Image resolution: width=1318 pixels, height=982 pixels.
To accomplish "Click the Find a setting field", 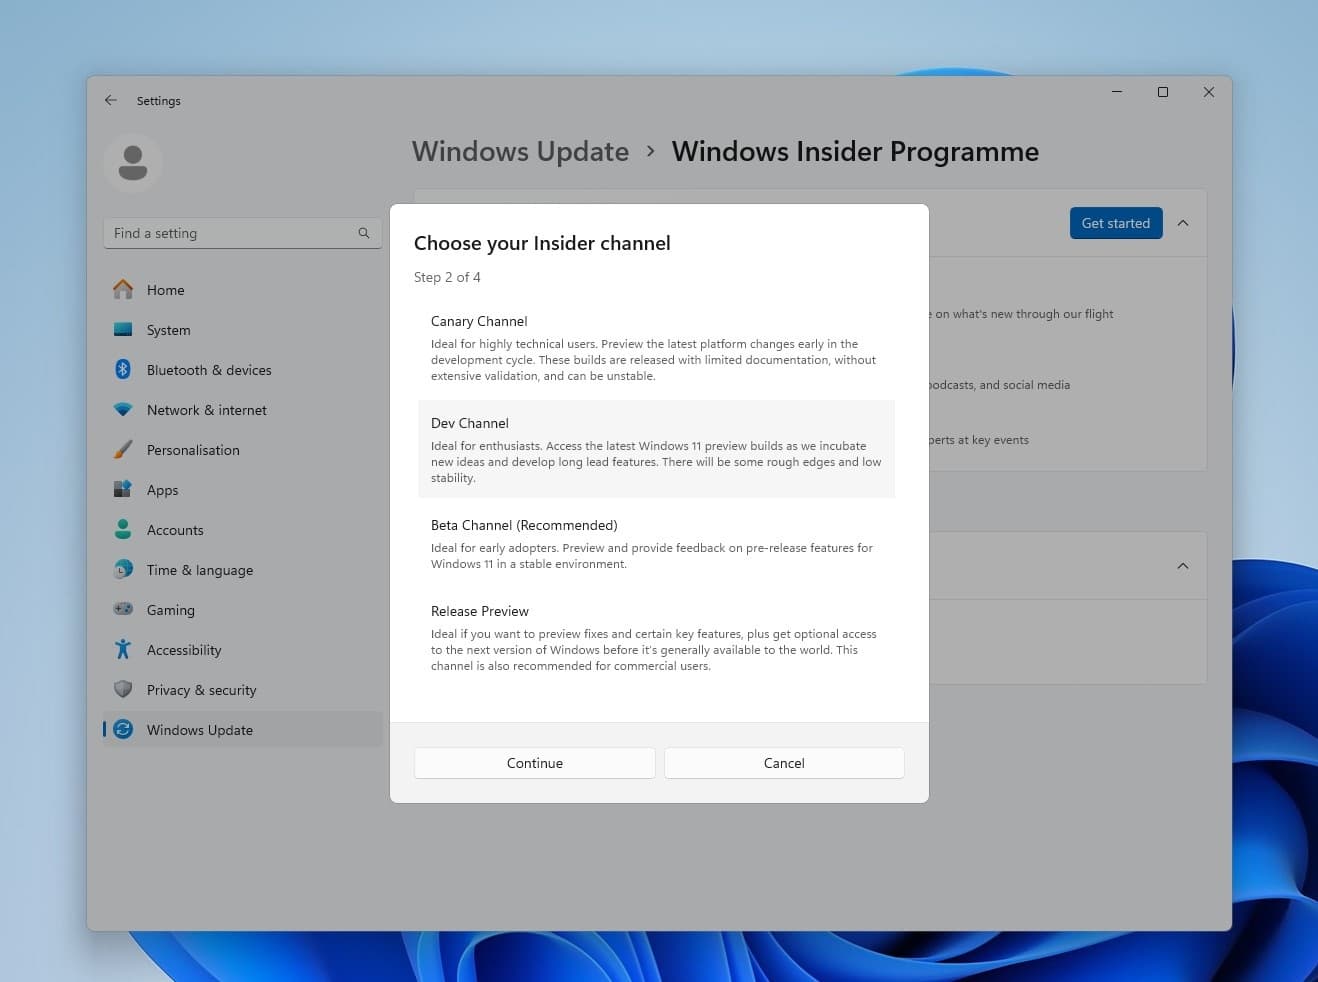I will pos(243,233).
